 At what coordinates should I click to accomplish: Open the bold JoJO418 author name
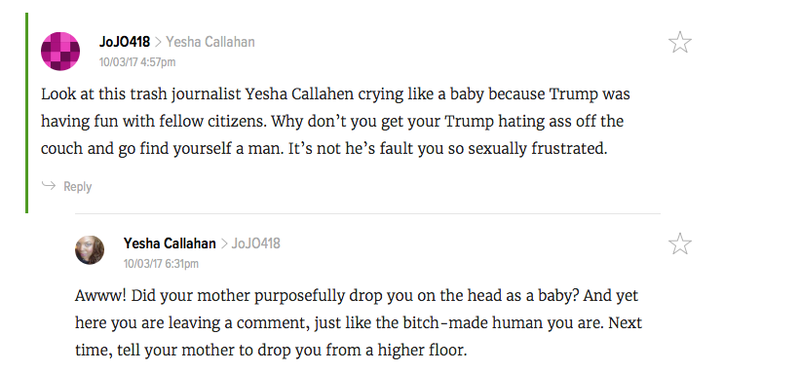pyautogui.click(x=124, y=41)
